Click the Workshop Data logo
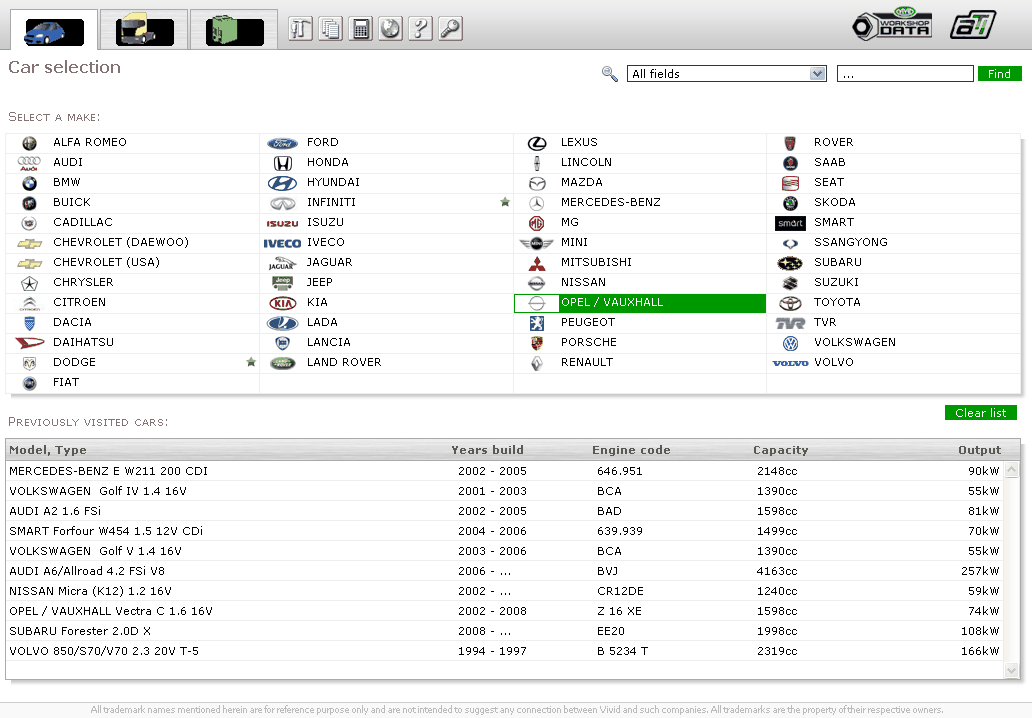Viewport: 1032px width, 718px height. pos(892,24)
